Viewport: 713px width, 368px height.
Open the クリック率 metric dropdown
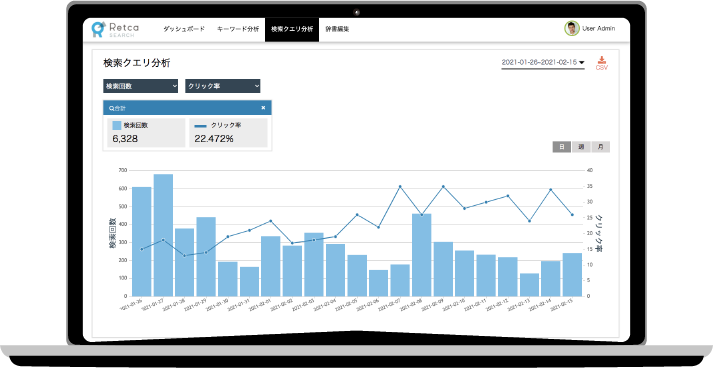click(223, 86)
